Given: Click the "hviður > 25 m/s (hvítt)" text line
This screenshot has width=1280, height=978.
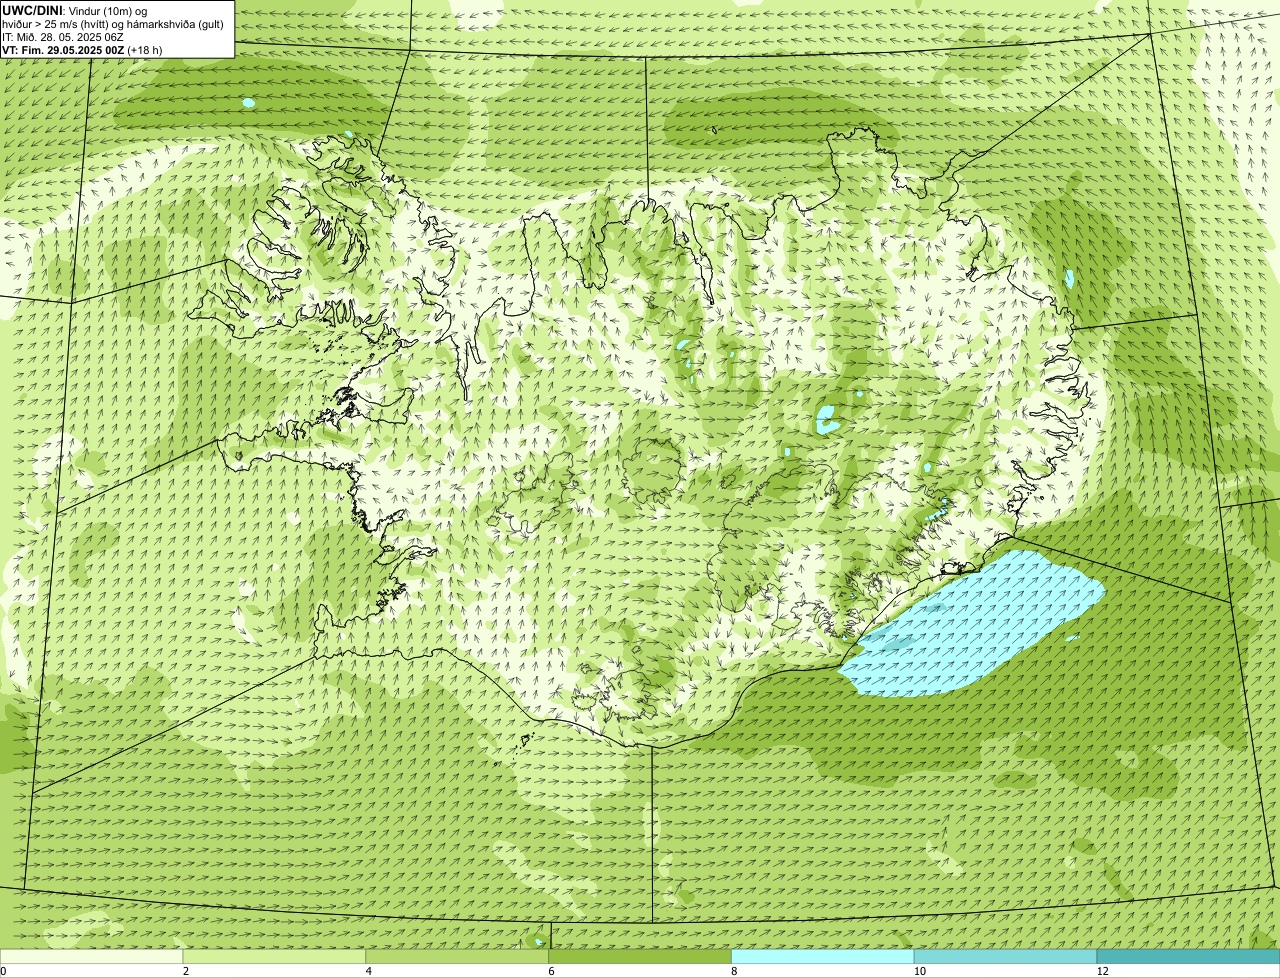Looking at the screenshot, I should click(113, 24).
